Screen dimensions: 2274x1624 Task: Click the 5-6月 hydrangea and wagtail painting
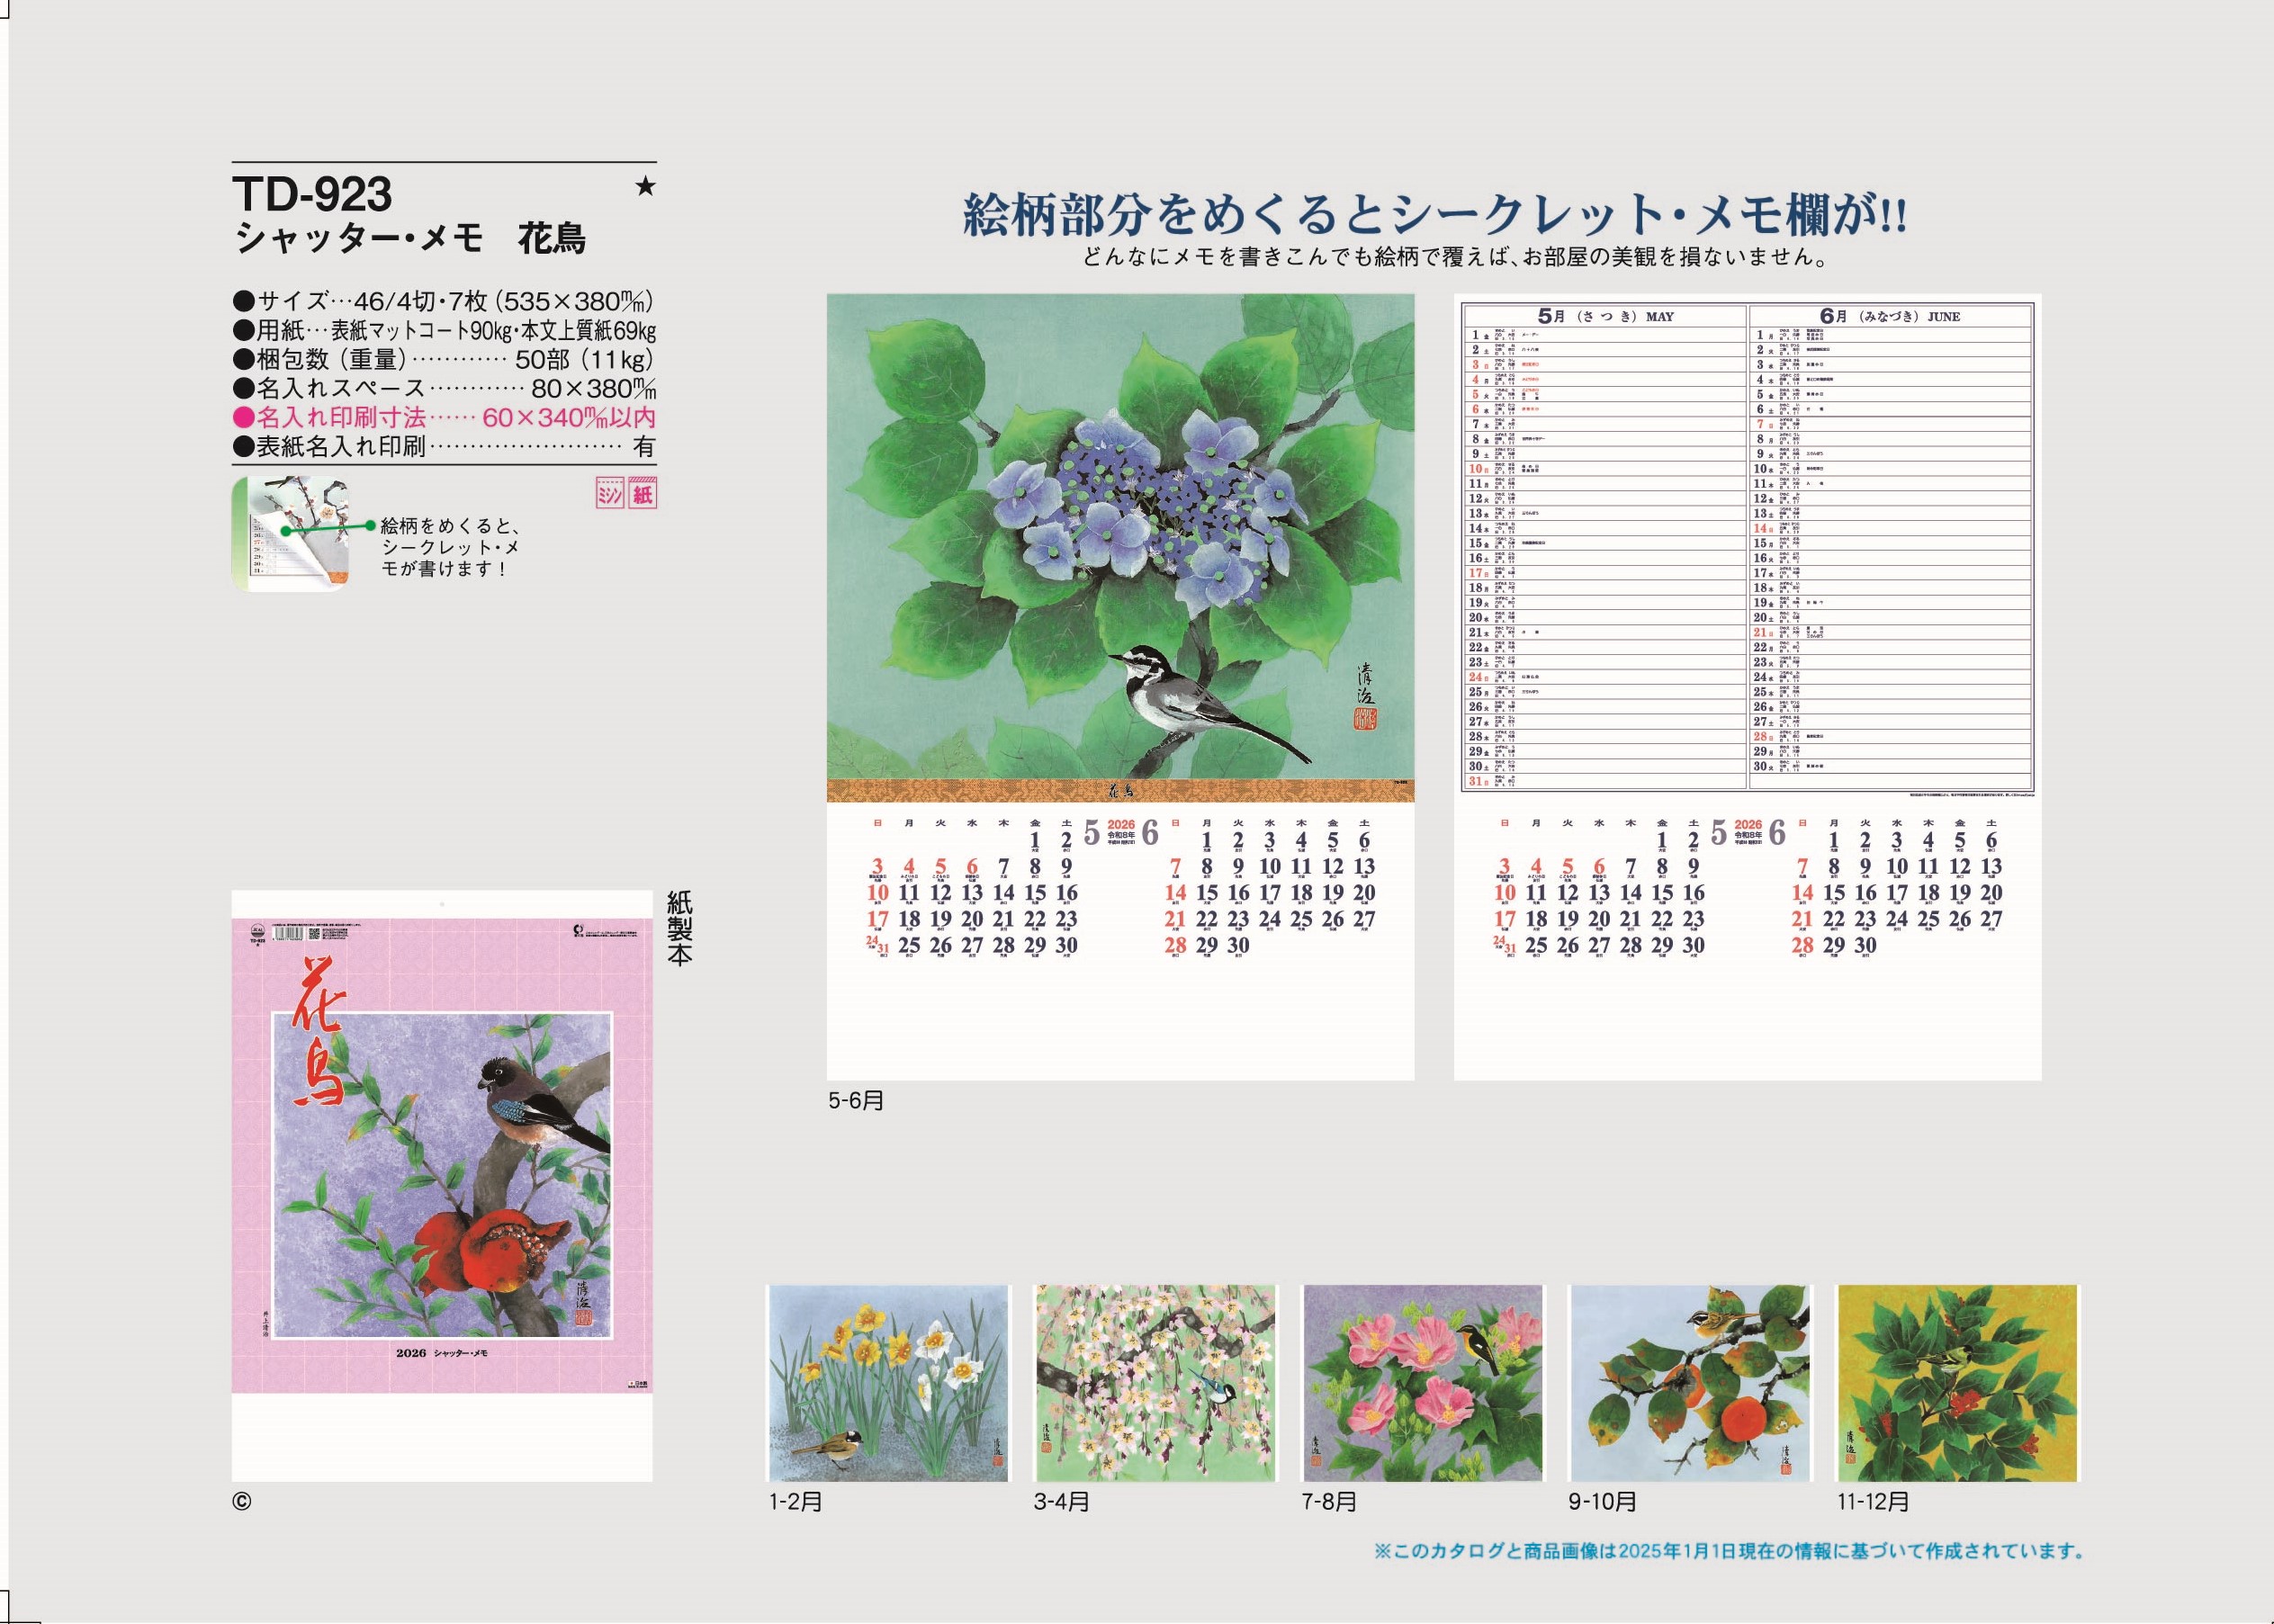tap(1120, 536)
